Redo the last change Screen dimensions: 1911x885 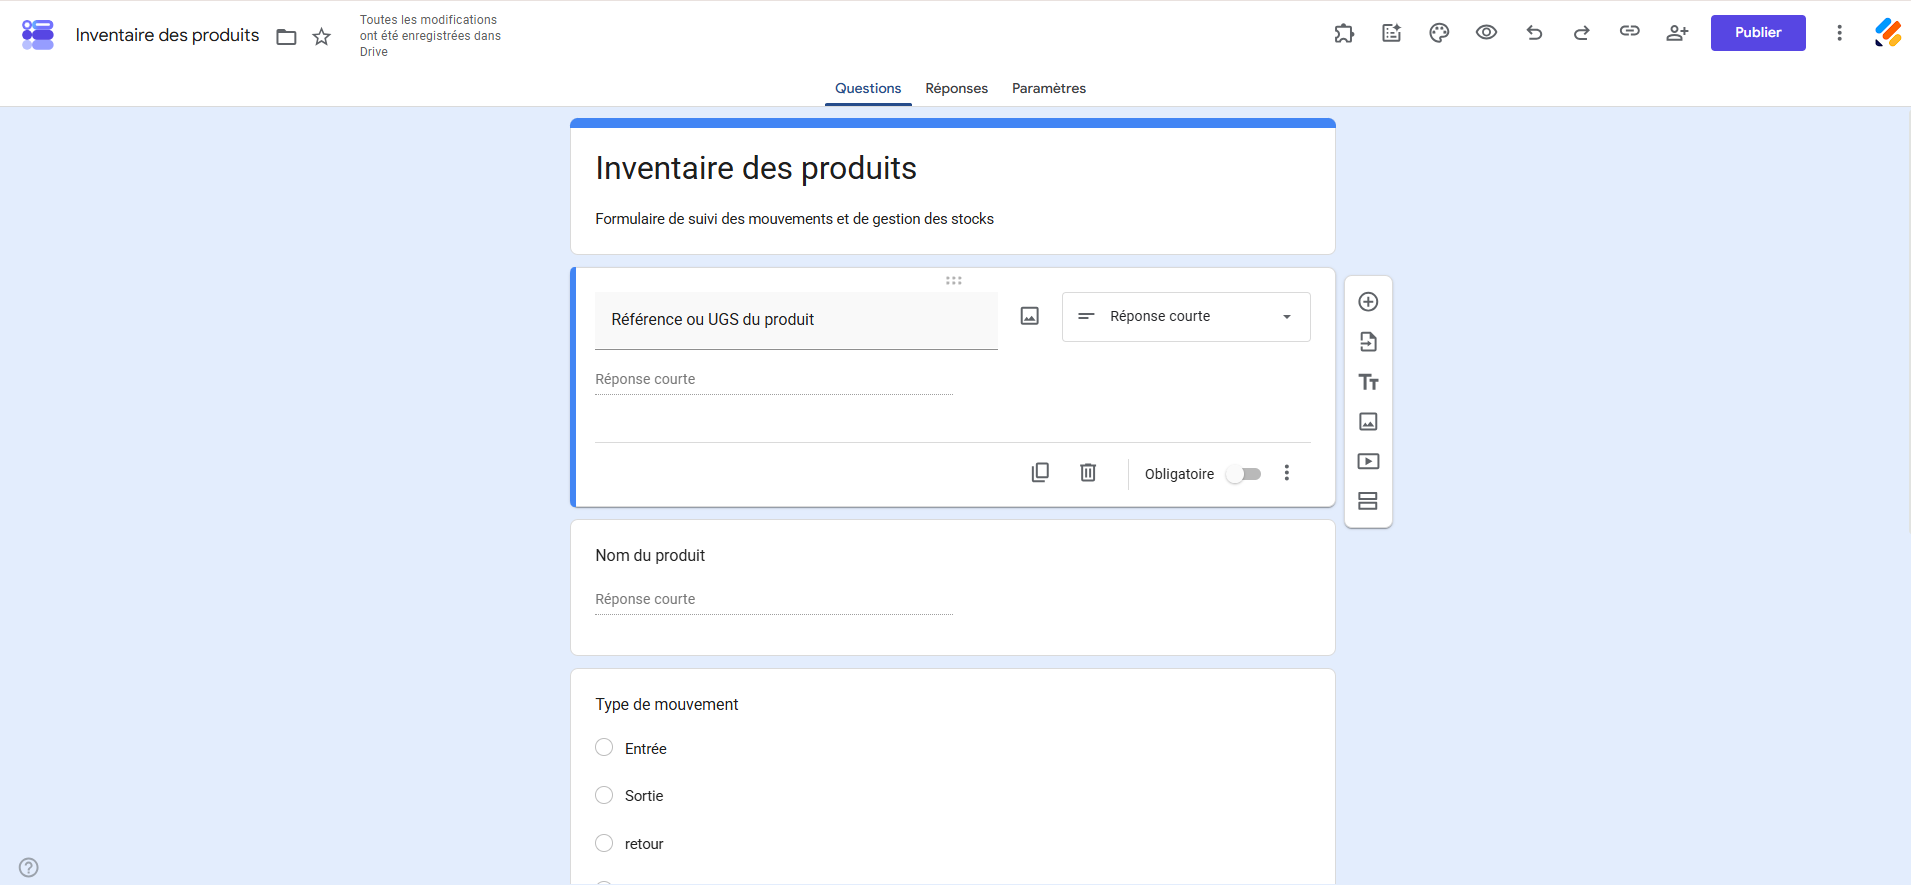point(1582,33)
